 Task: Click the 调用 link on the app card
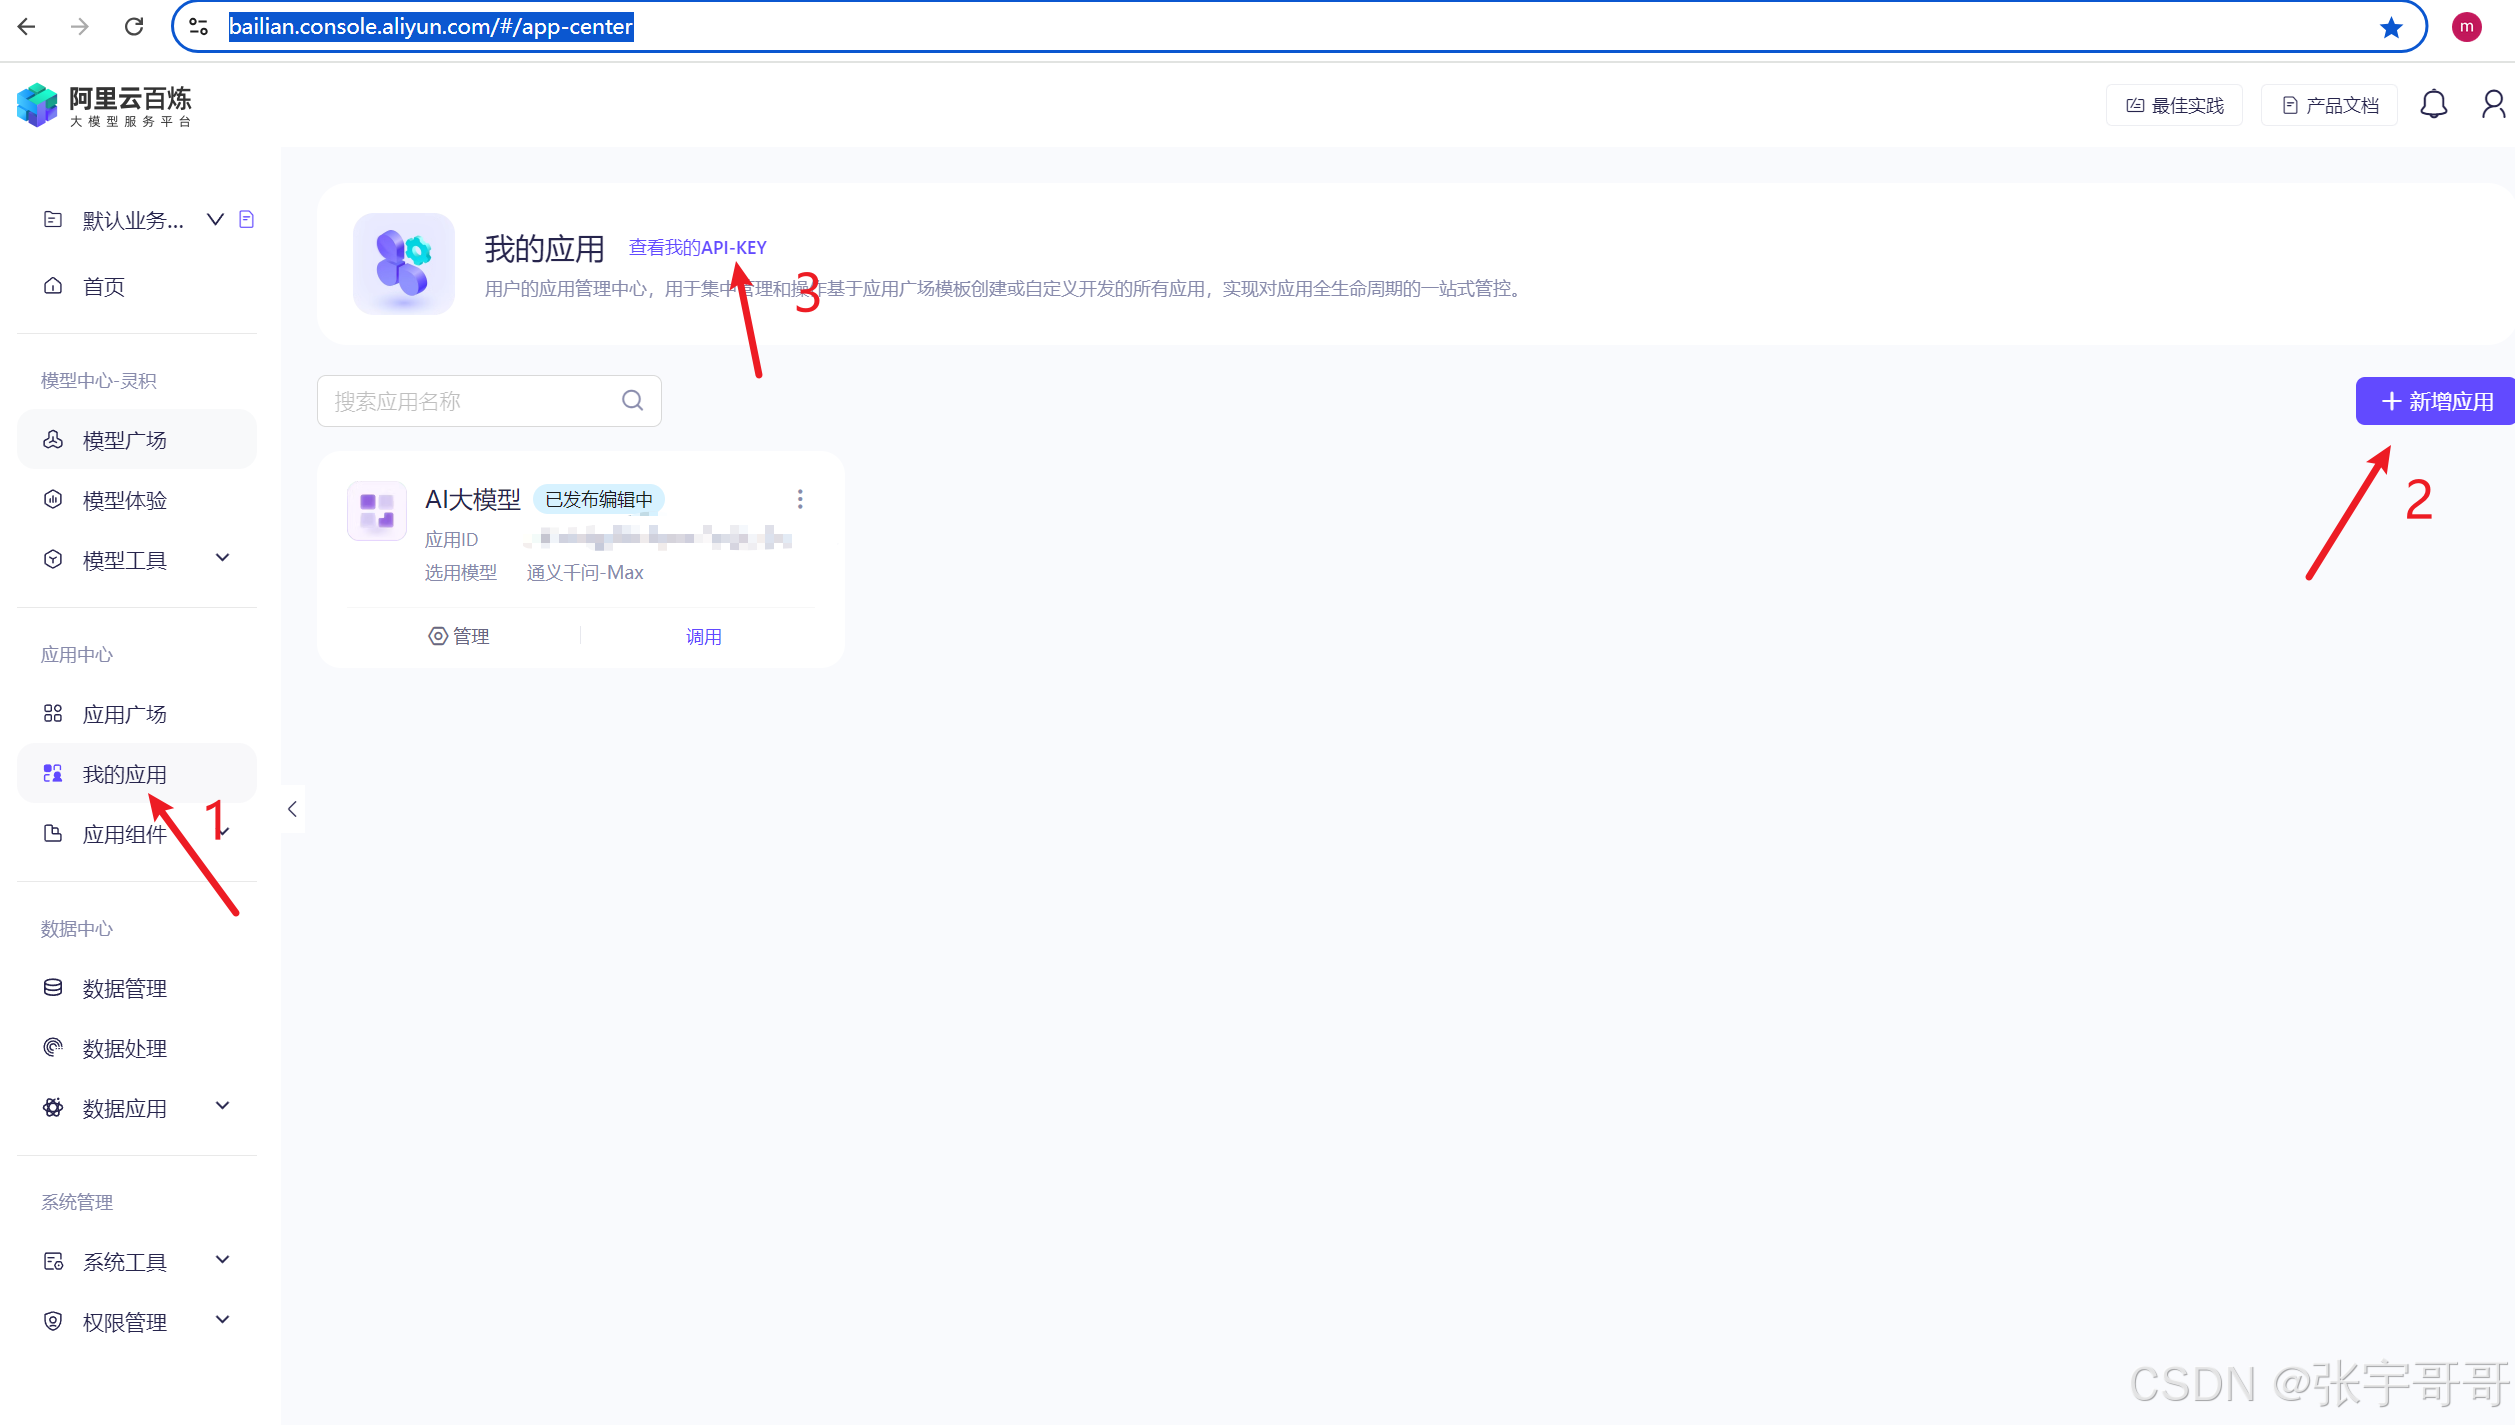[703, 637]
